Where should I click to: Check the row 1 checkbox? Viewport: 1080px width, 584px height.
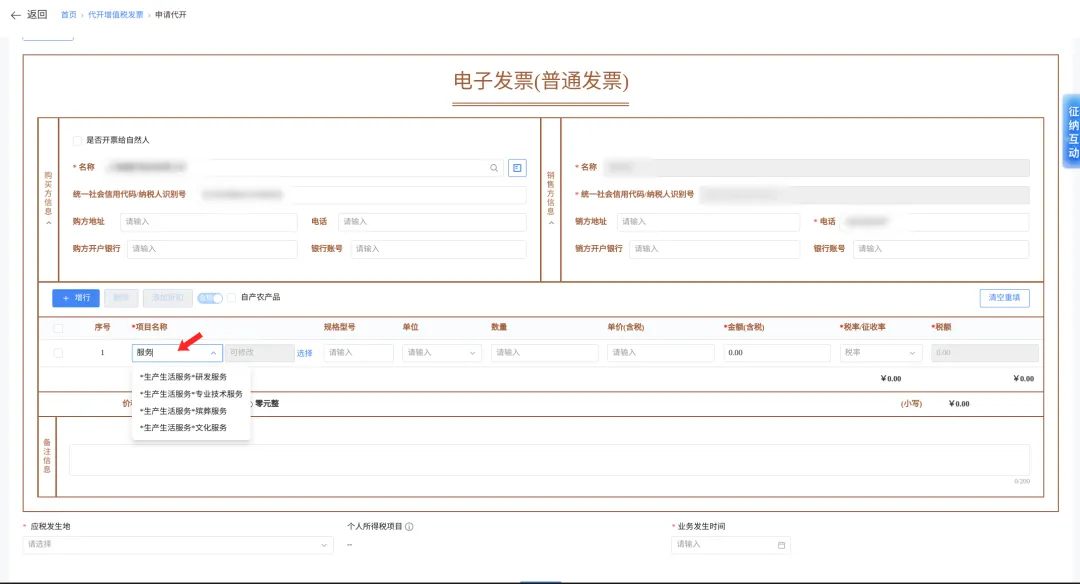pyautogui.click(x=59, y=353)
